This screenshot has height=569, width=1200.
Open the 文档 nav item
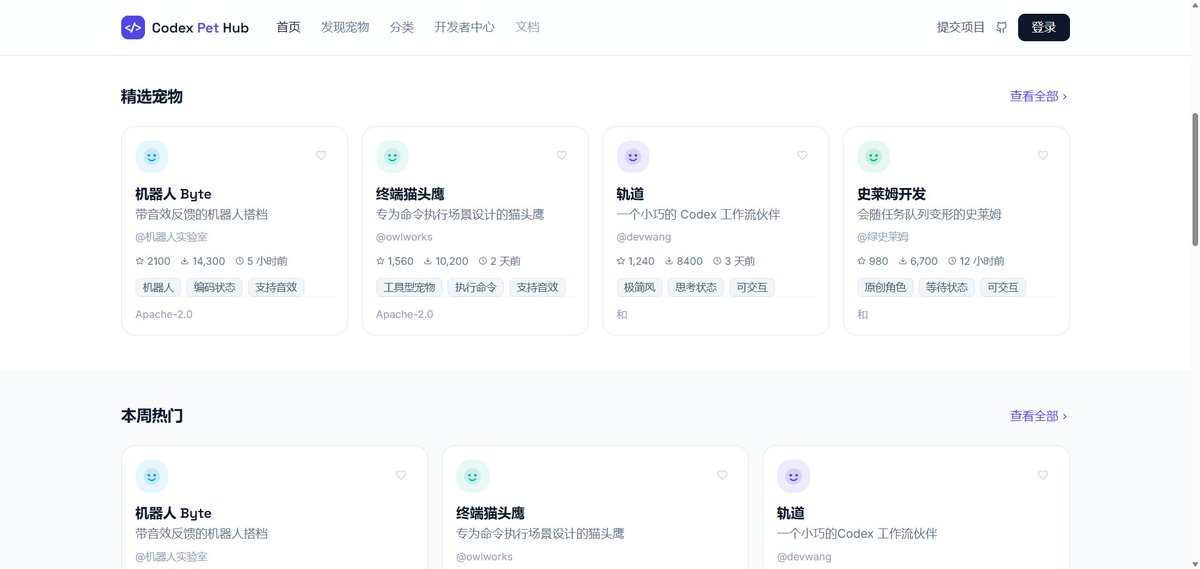[x=527, y=27]
